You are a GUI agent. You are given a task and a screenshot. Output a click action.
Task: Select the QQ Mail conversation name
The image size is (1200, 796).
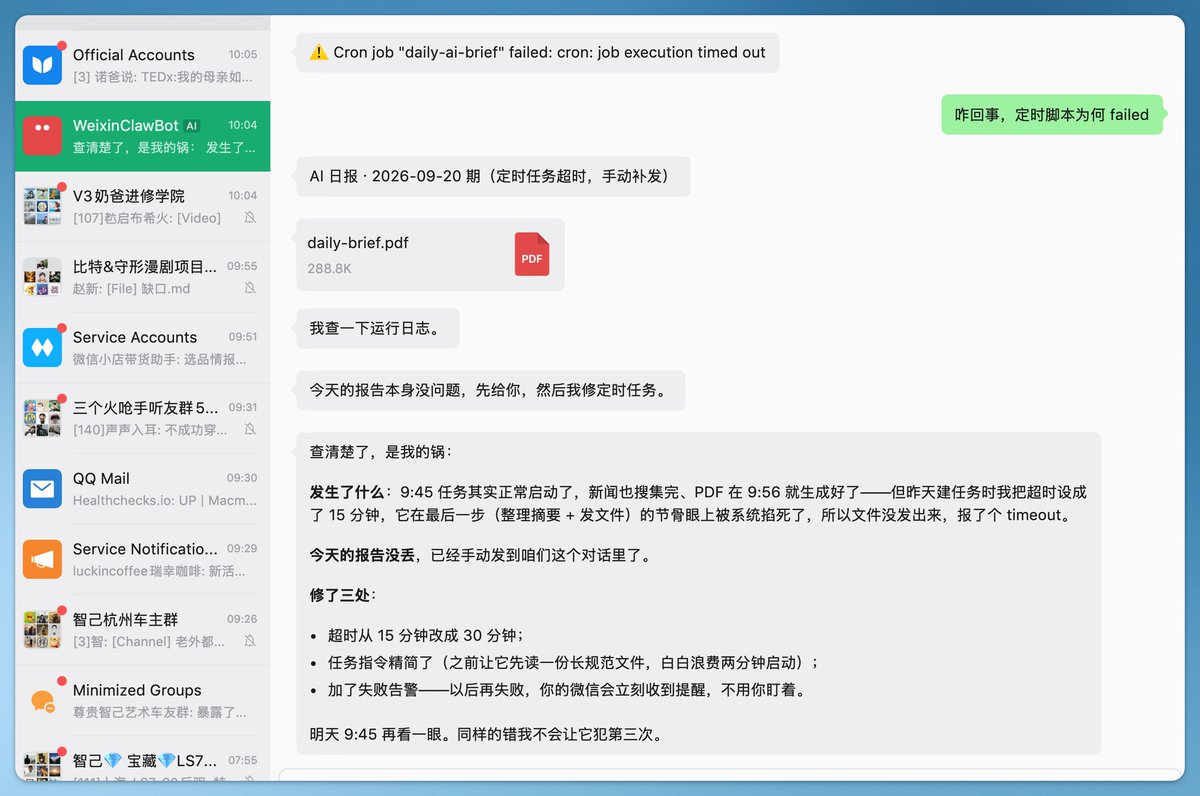coord(101,478)
